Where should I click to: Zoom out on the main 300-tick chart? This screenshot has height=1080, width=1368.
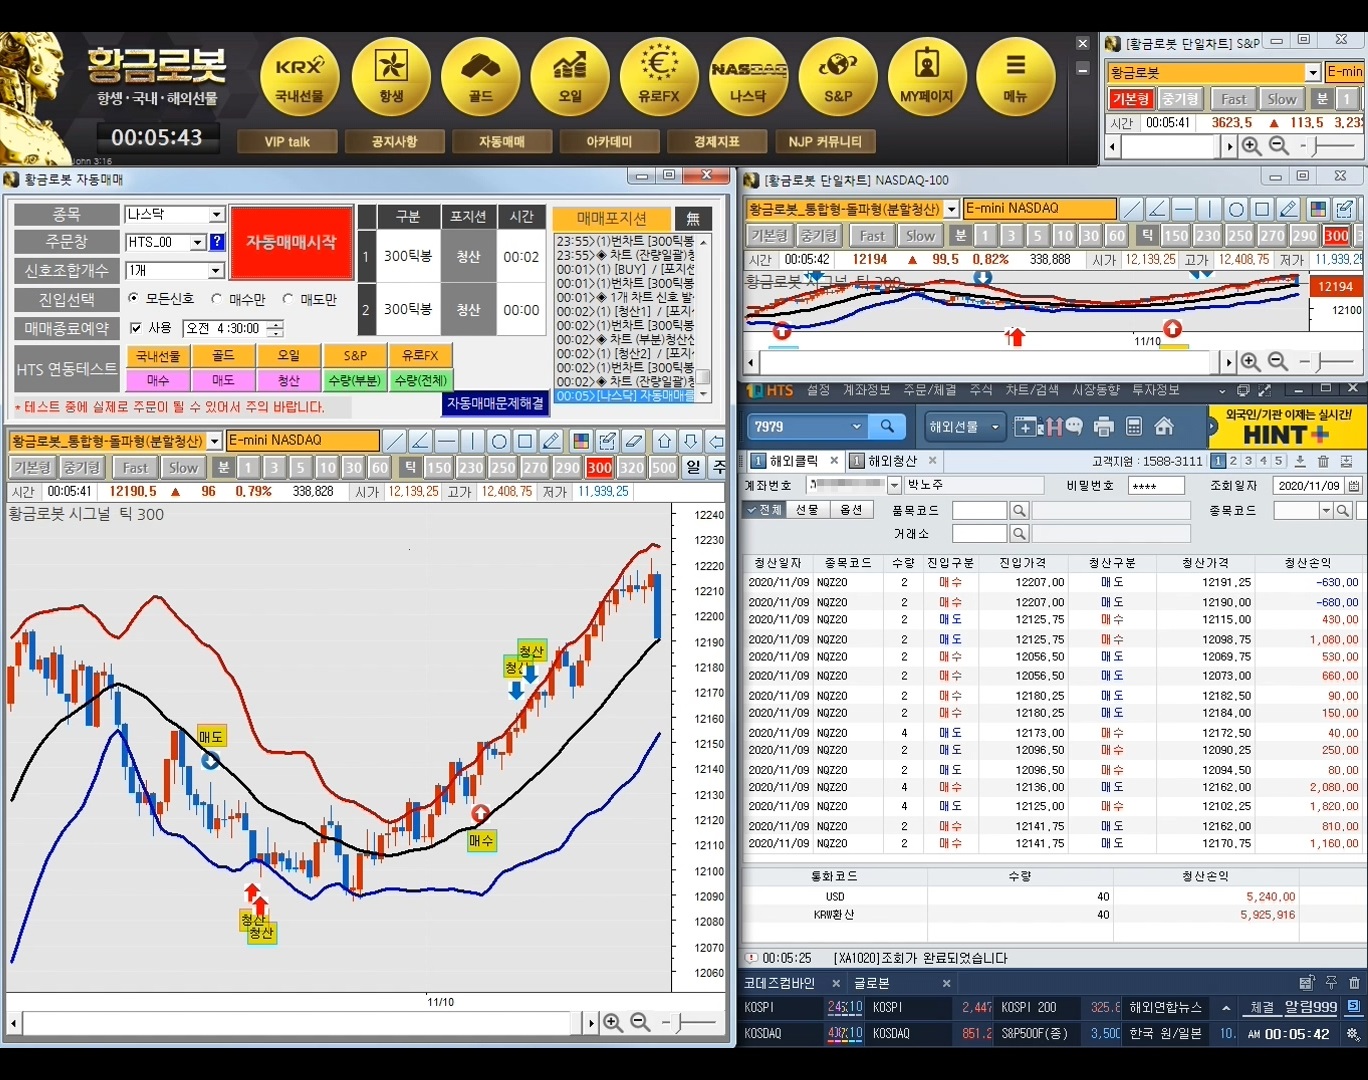point(640,1023)
